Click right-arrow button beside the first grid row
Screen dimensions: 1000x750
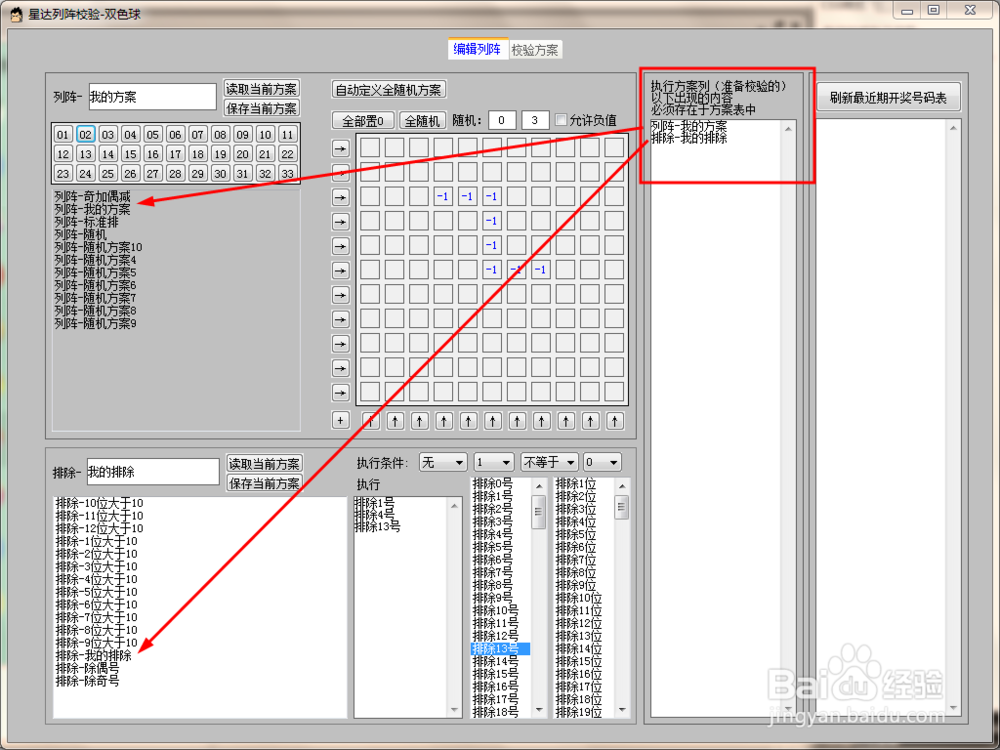coord(341,149)
